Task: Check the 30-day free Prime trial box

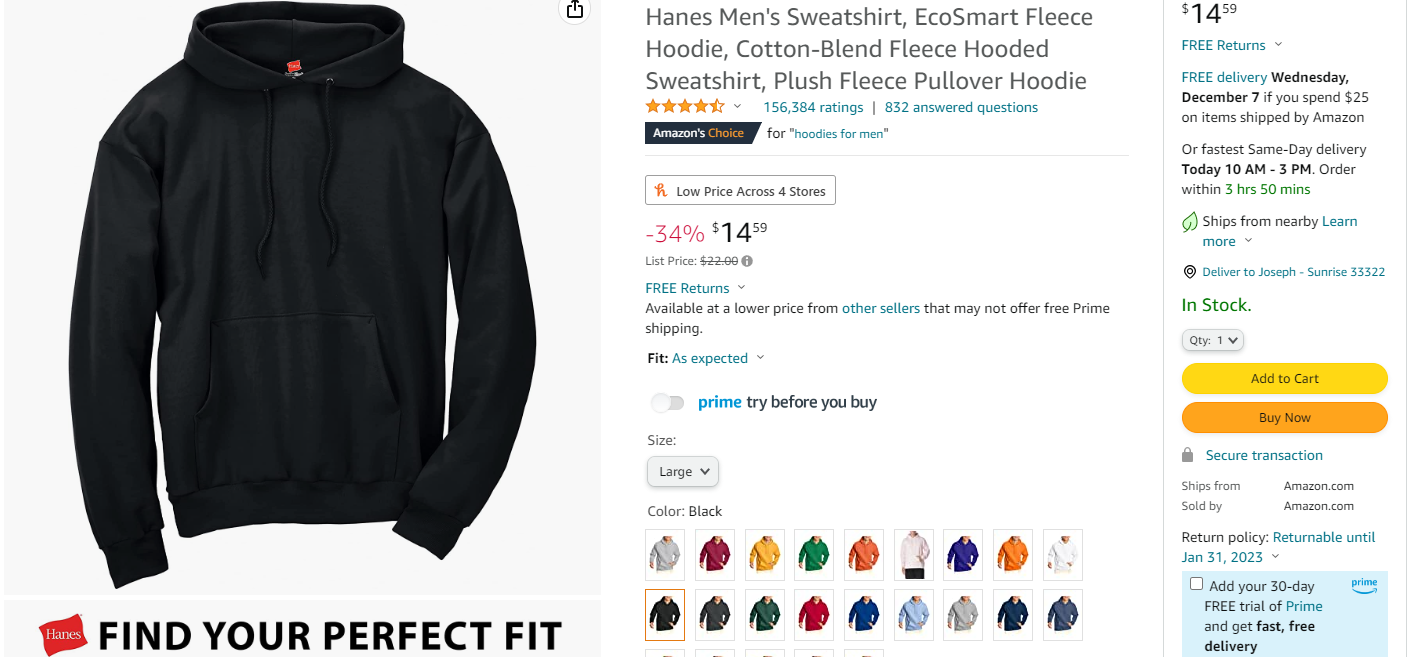Action: point(1196,584)
